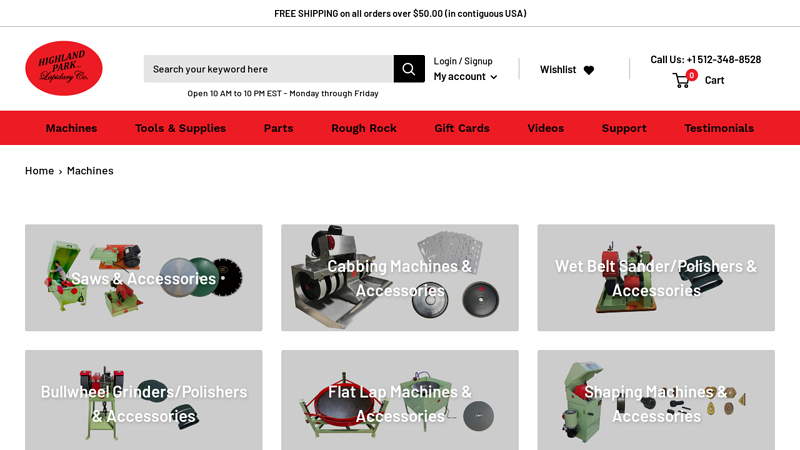Viewport: 800px width, 450px height.
Task: Click the Login / Signup link
Action: coord(463,61)
